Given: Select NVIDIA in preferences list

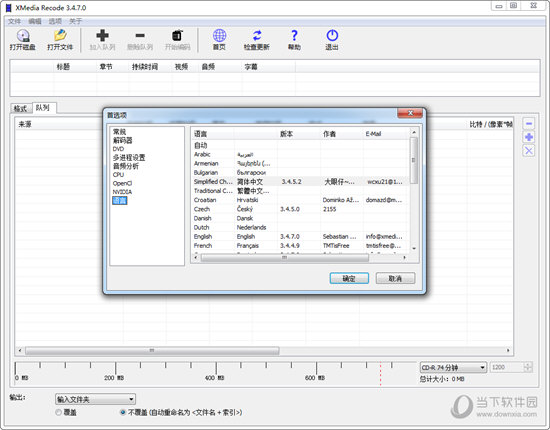Looking at the screenshot, I should (122, 192).
